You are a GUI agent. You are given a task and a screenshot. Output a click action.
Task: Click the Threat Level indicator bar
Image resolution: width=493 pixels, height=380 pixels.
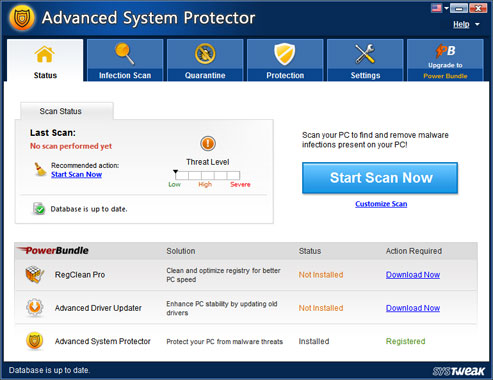click(x=207, y=175)
